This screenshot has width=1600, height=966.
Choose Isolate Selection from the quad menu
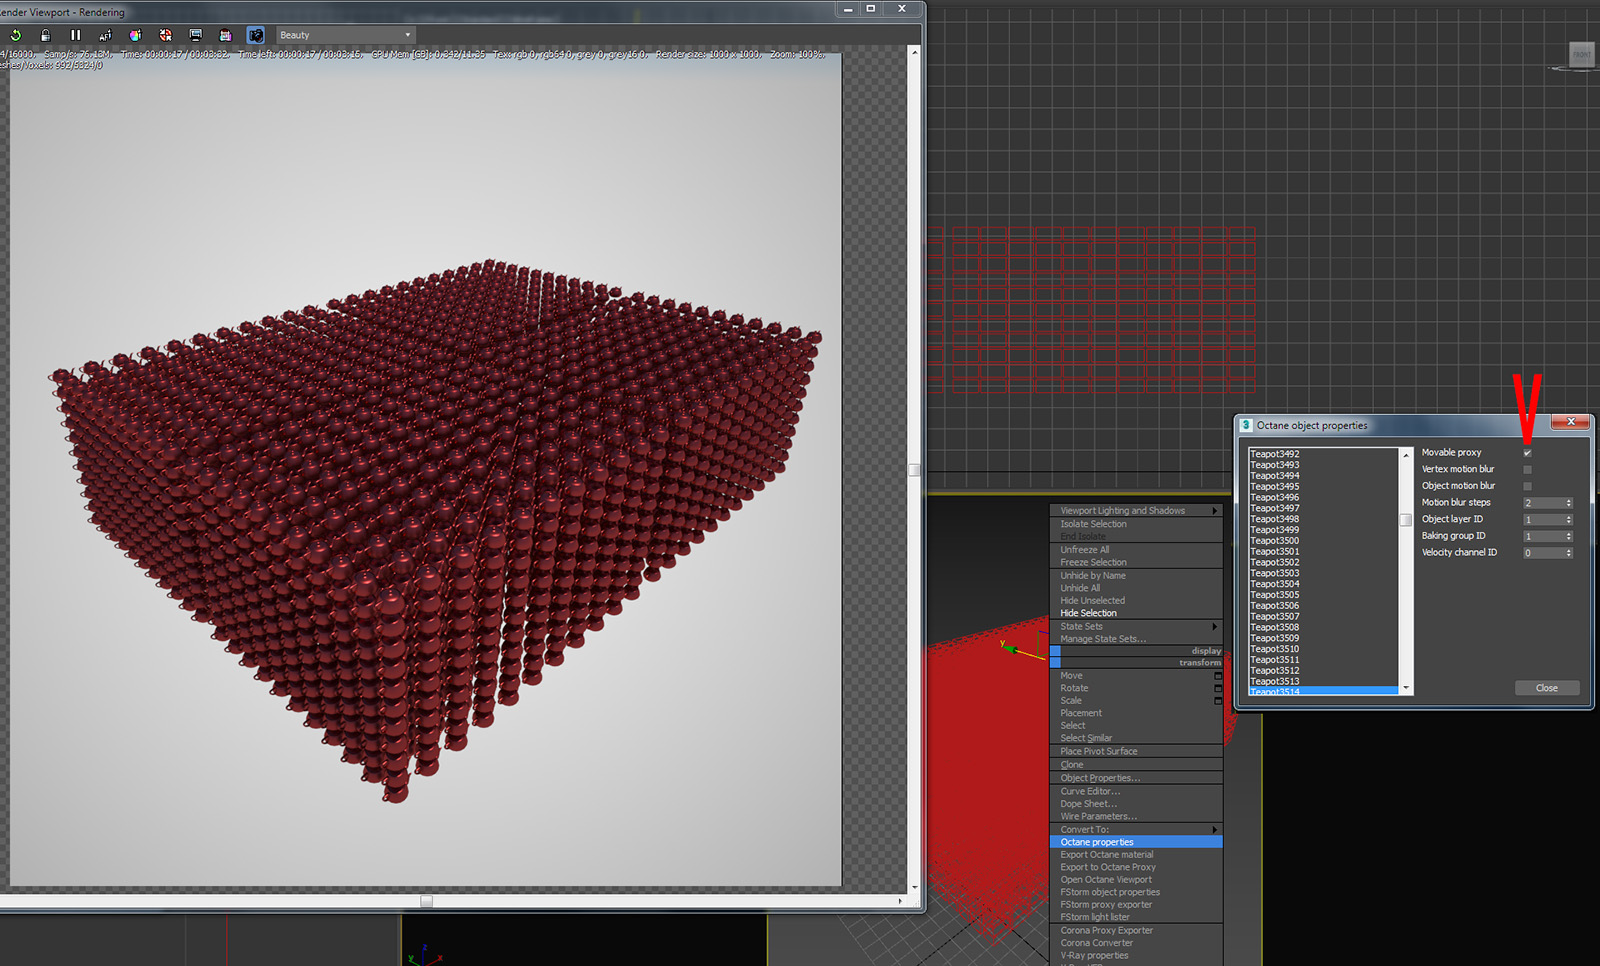coord(1136,524)
